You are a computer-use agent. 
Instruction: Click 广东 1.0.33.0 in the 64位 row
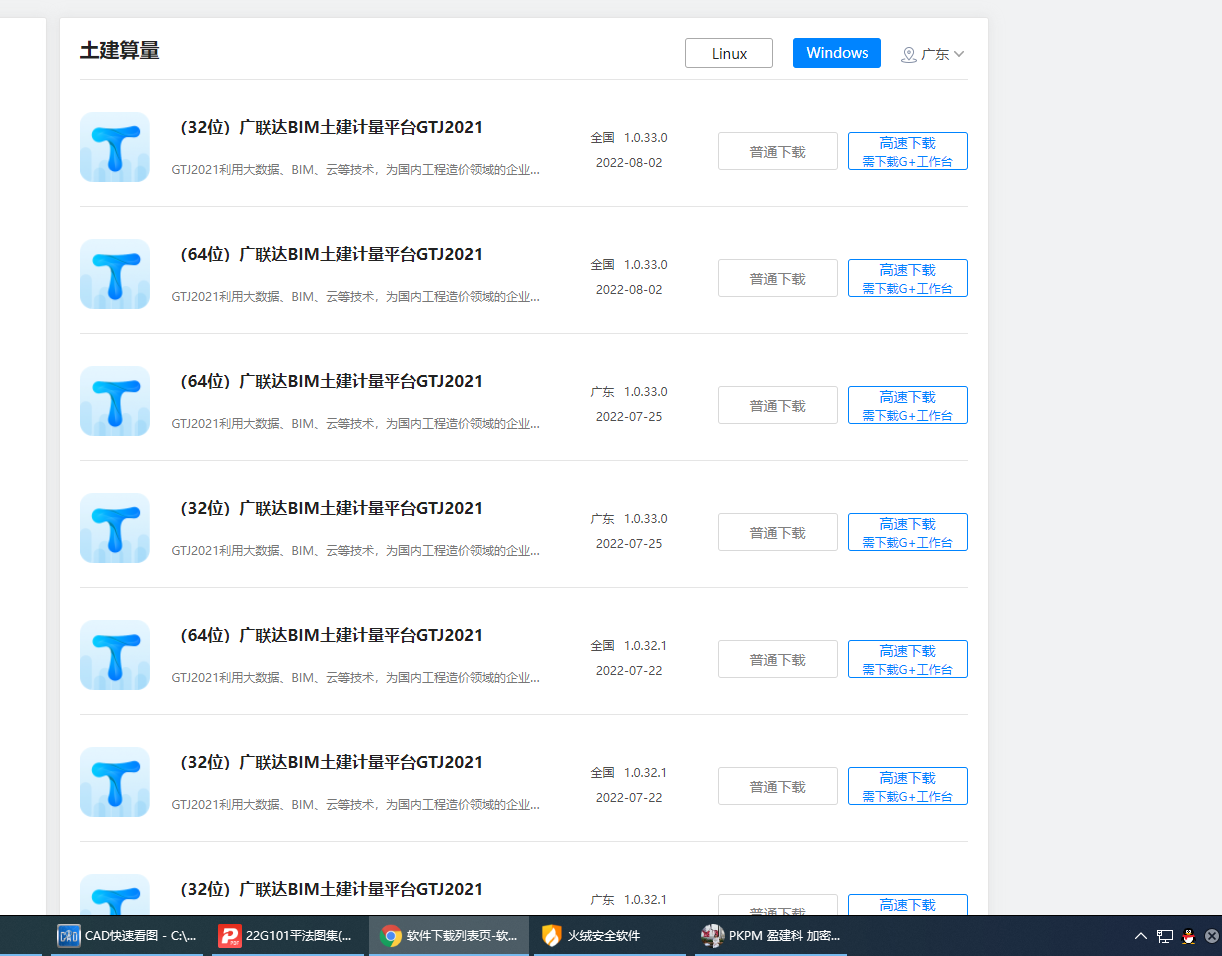click(x=629, y=392)
